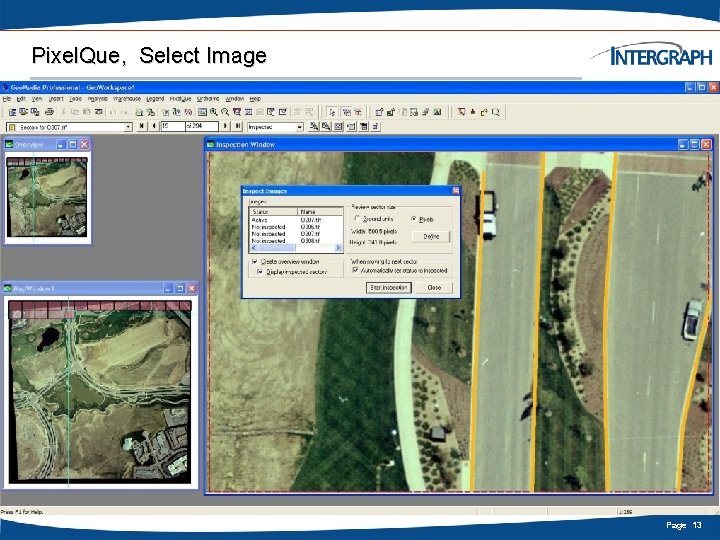Open the Inspected status dropdown

300,127
